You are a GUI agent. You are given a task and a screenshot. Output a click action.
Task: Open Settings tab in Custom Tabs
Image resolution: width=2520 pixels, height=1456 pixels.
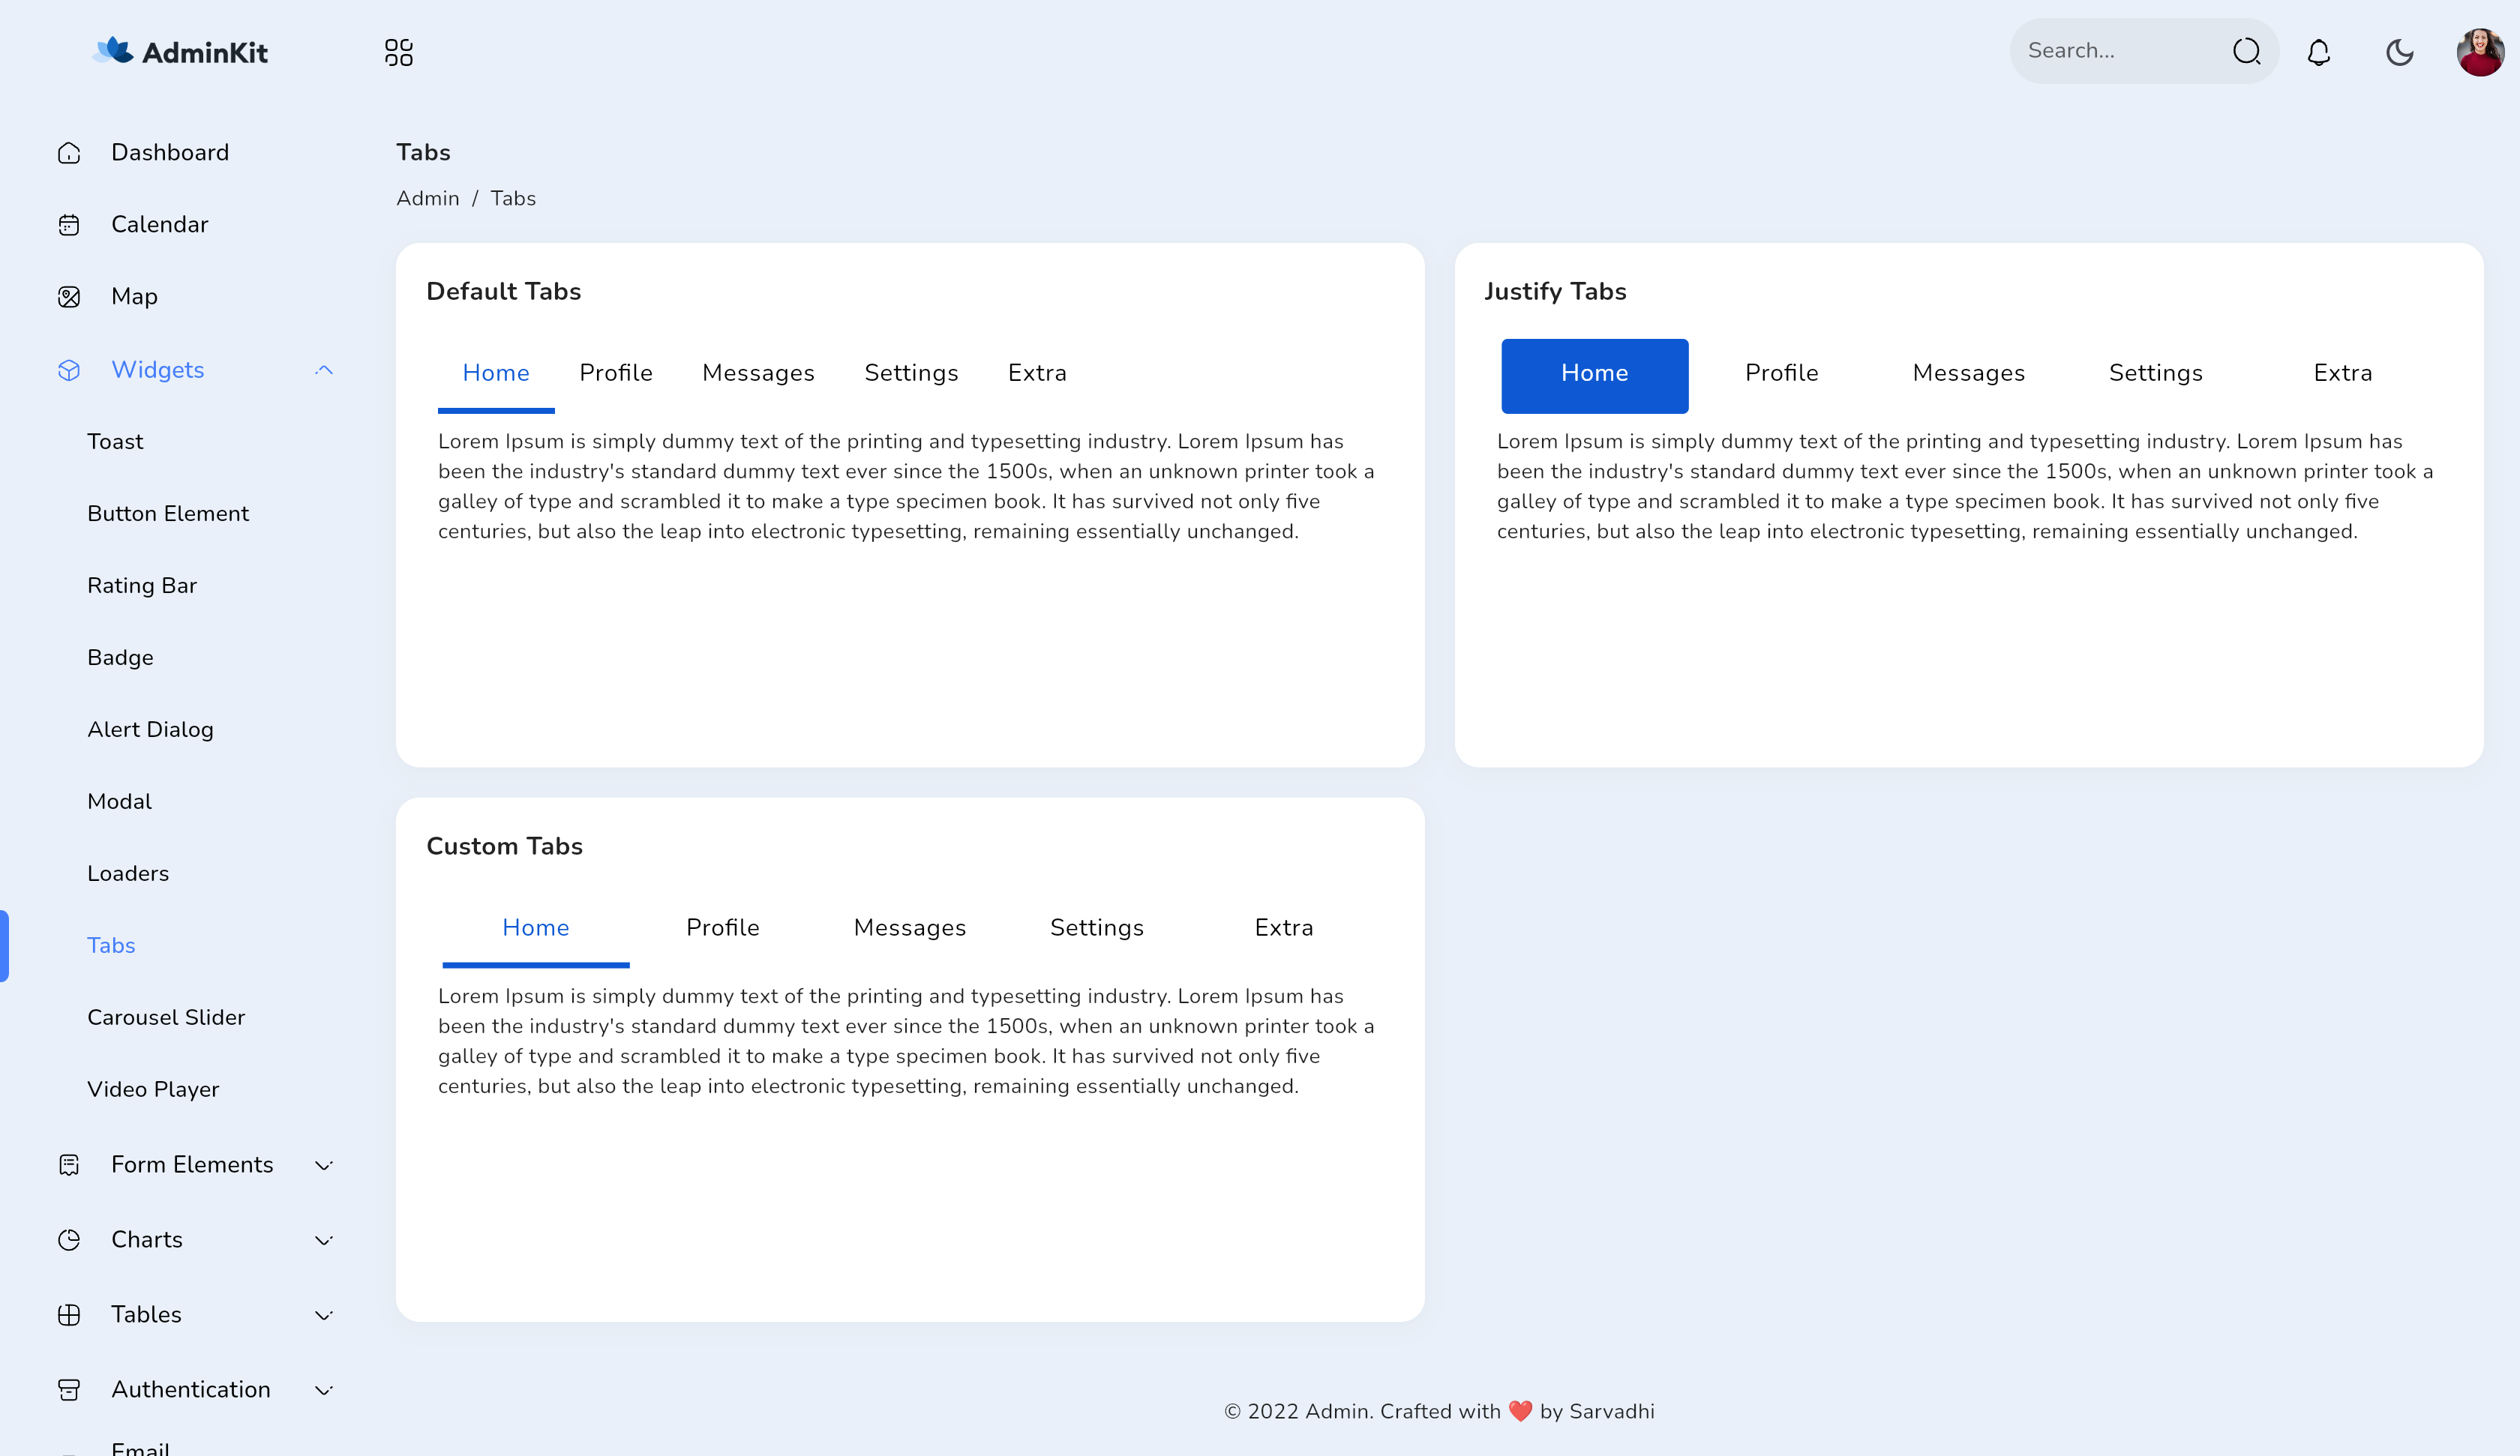(1096, 927)
